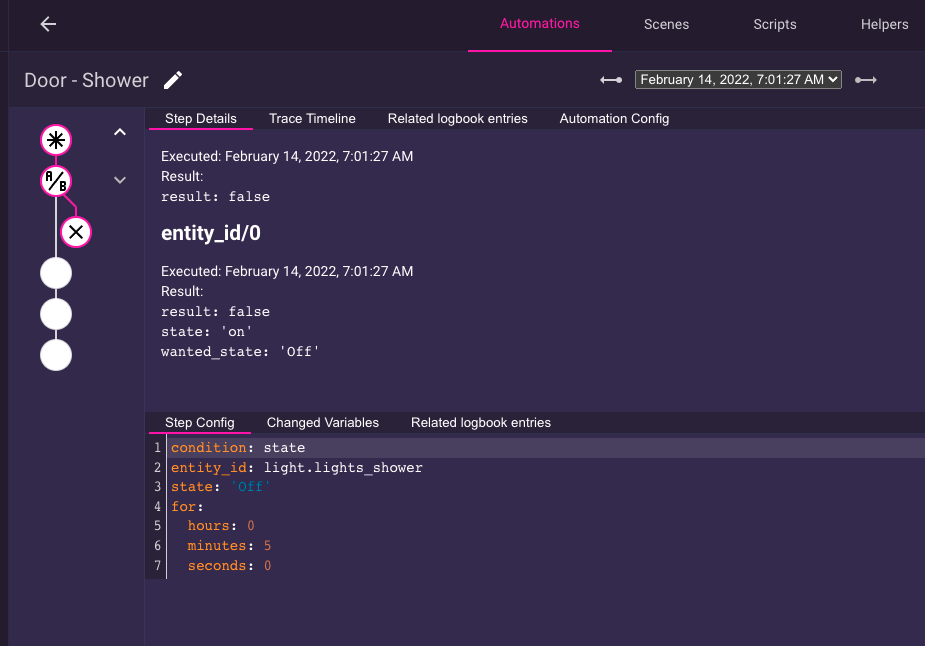Click the entity_id line in step config

tap(297, 468)
